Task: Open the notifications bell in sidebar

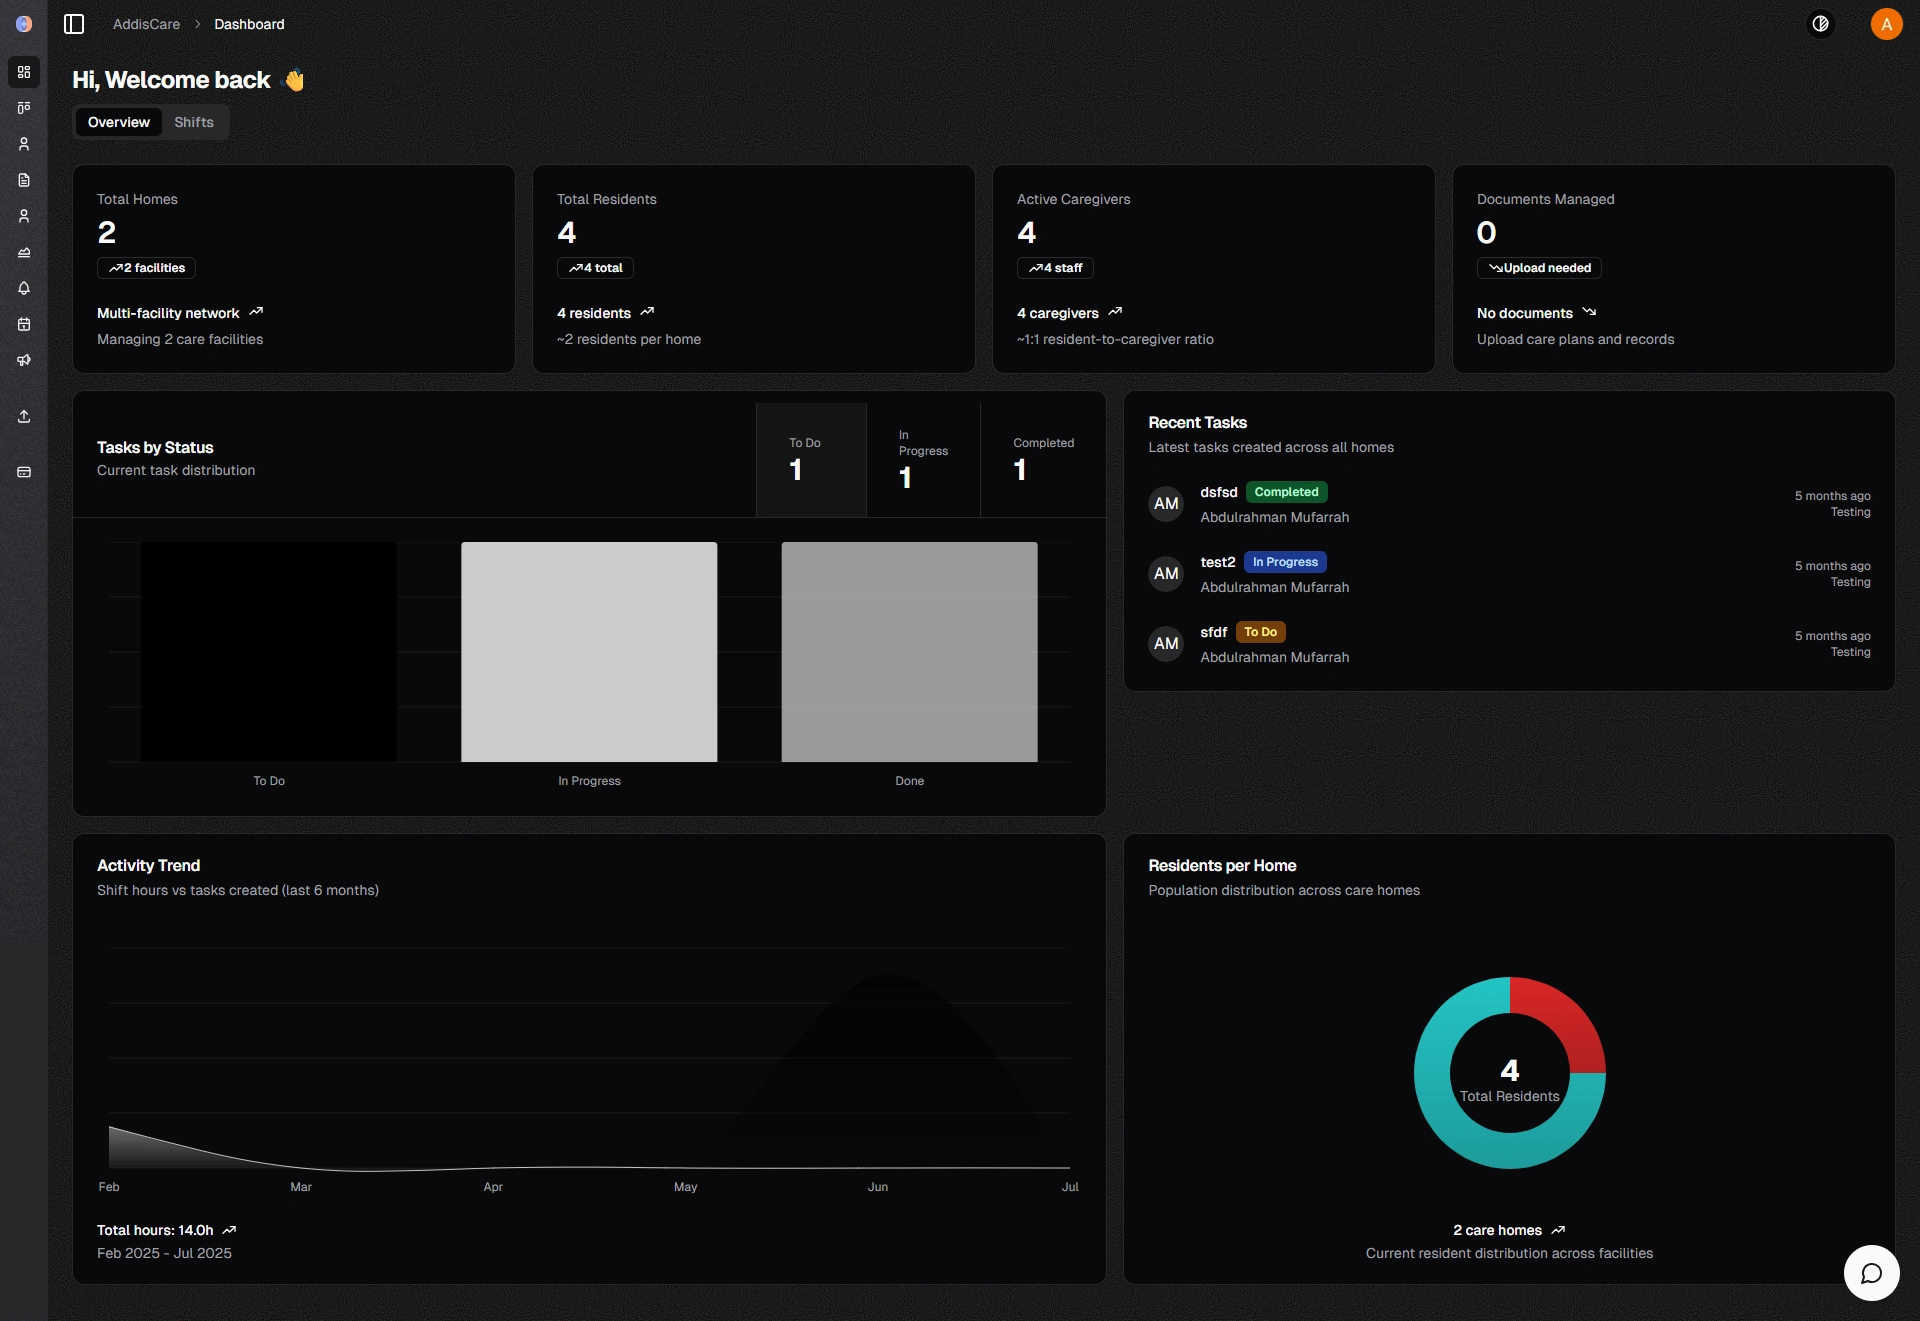Action: pos(24,288)
